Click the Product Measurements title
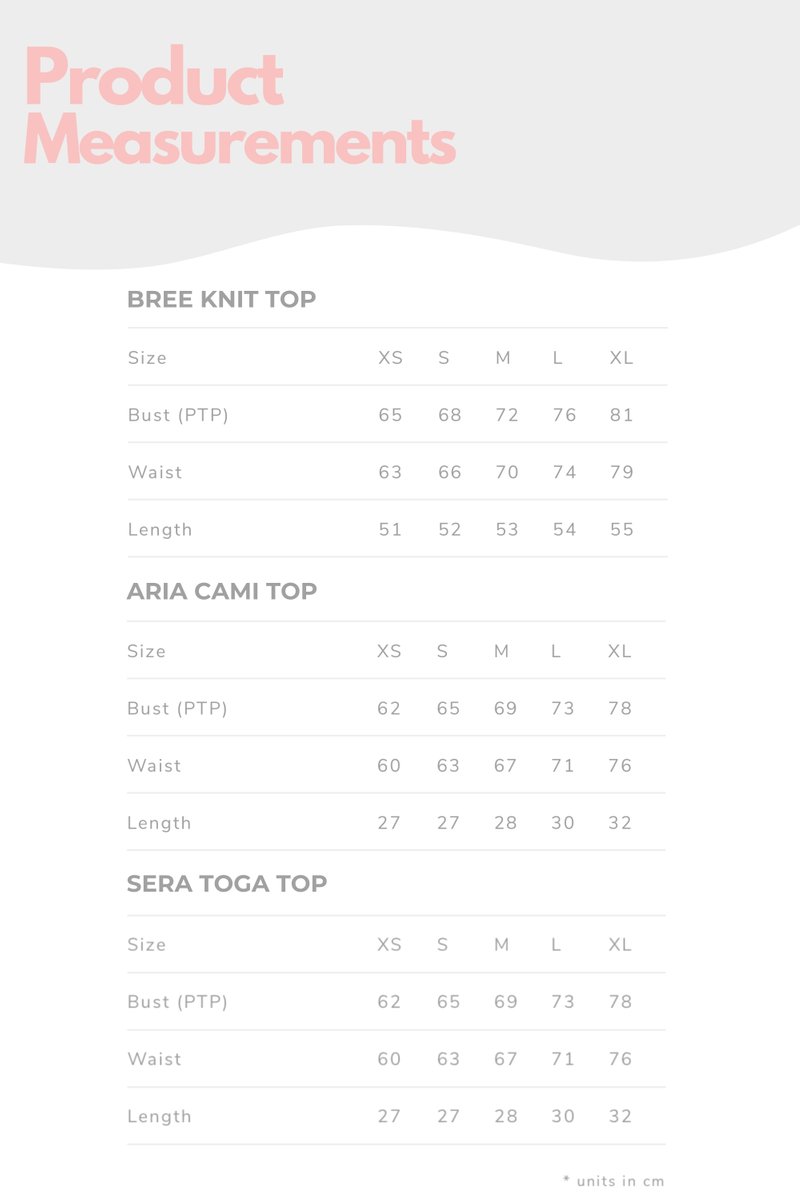The width and height of the screenshot is (800, 1200). 239,106
